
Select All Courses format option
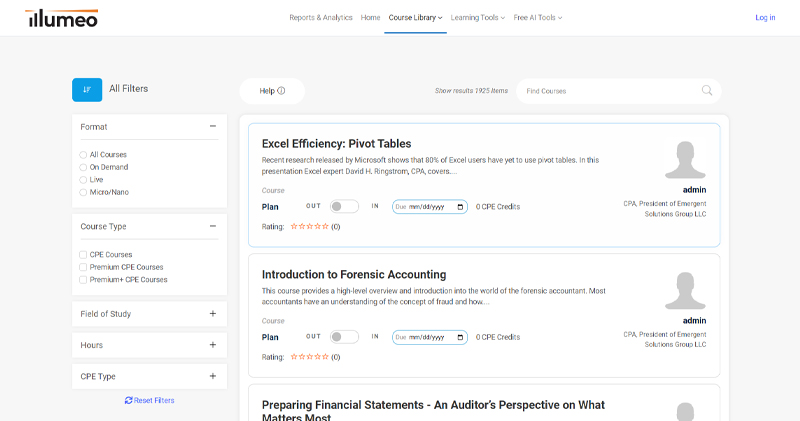click(83, 155)
